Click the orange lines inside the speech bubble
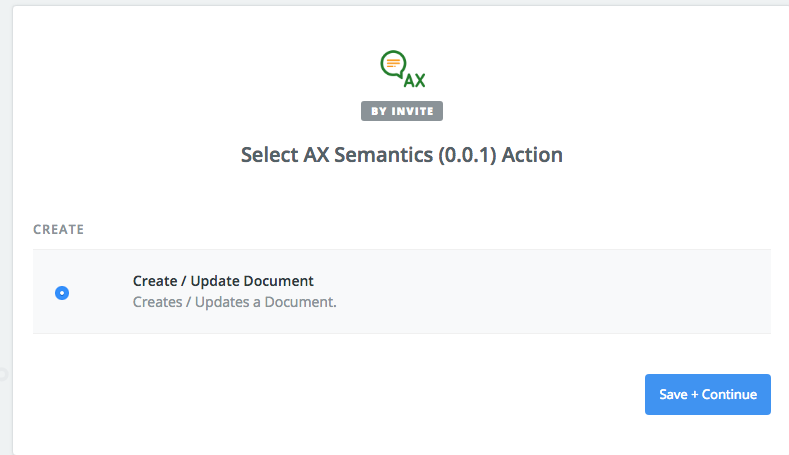The image size is (789, 455). 393,63
